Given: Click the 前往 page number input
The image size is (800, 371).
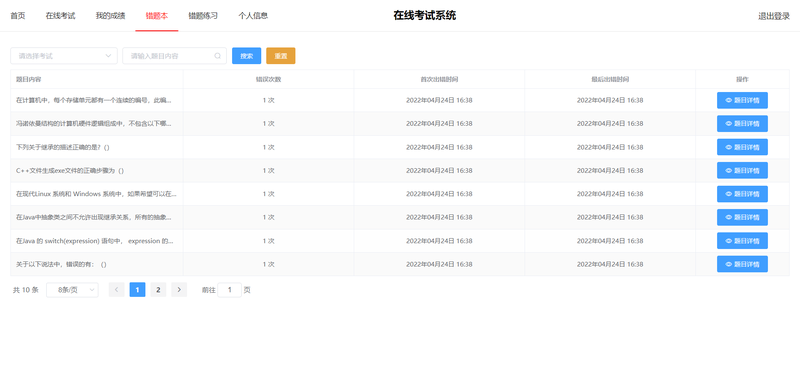Looking at the screenshot, I should click(230, 290).
